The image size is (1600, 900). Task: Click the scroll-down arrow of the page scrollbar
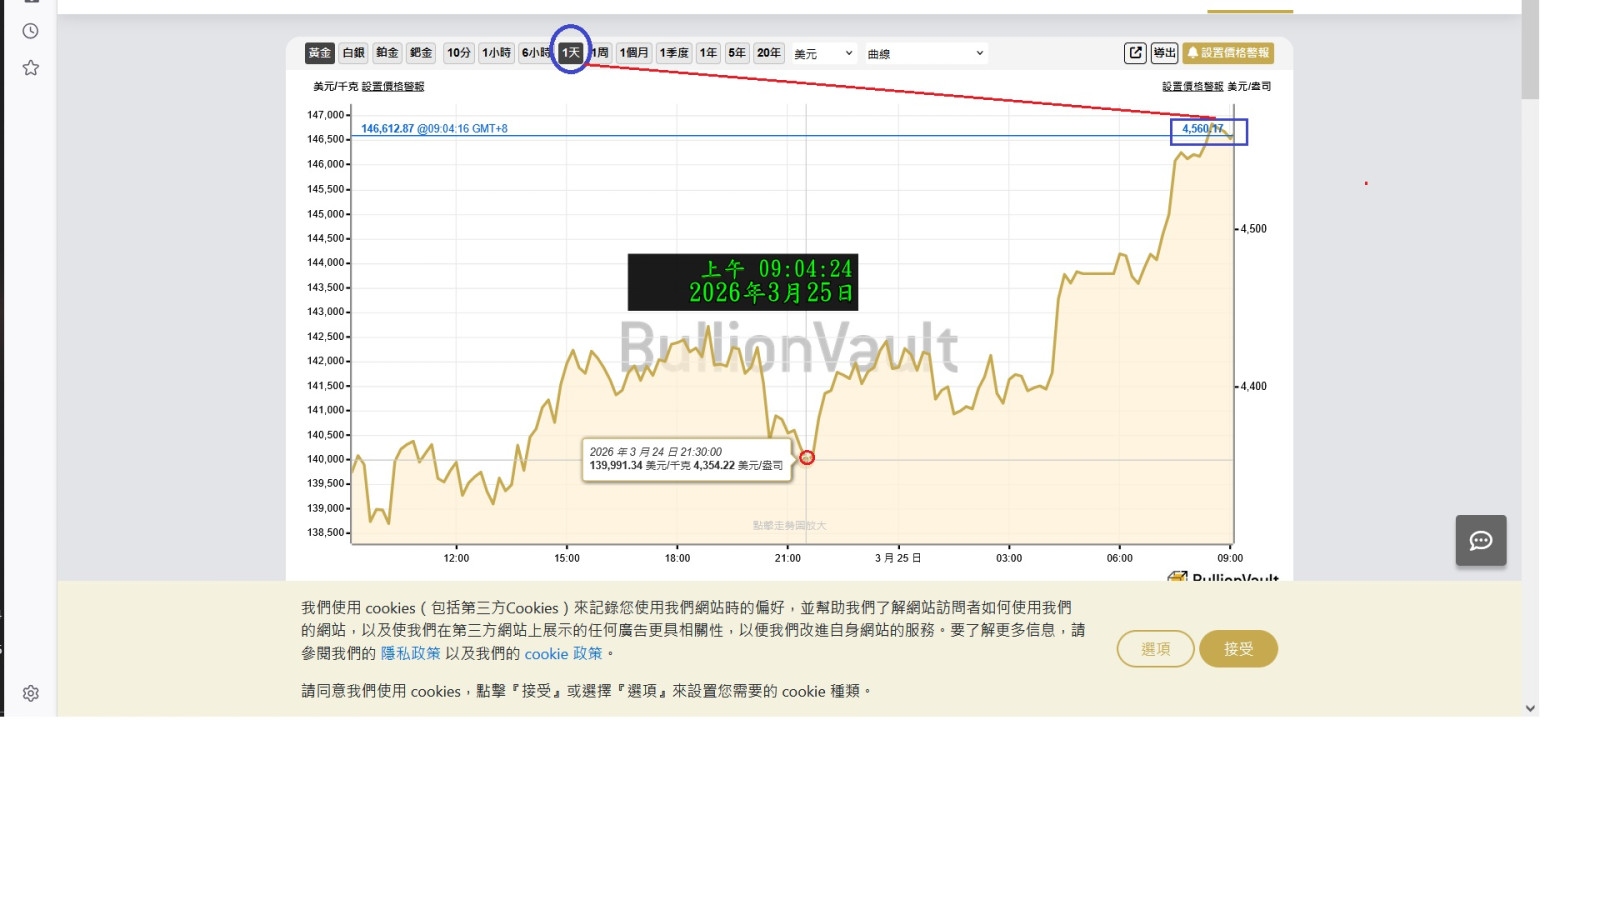[1530, 708]
